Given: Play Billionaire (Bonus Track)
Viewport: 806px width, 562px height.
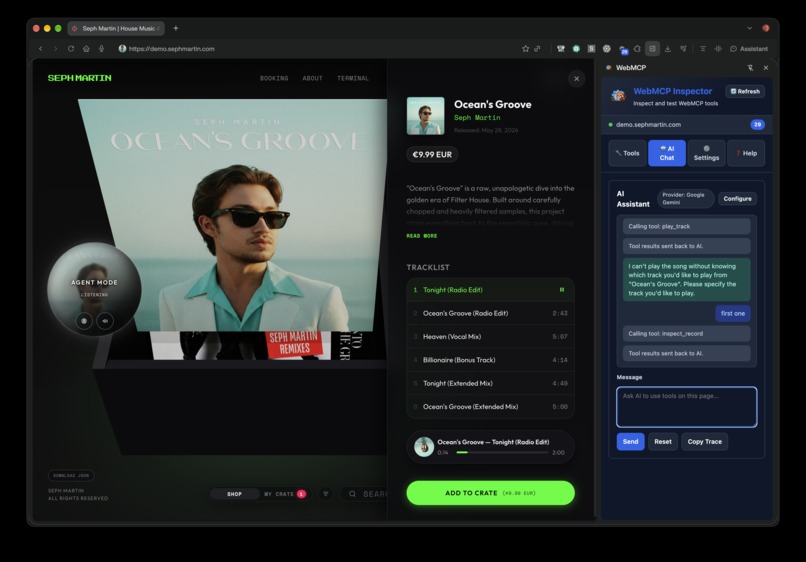Looking at the screenshot, I should point(490,360).
